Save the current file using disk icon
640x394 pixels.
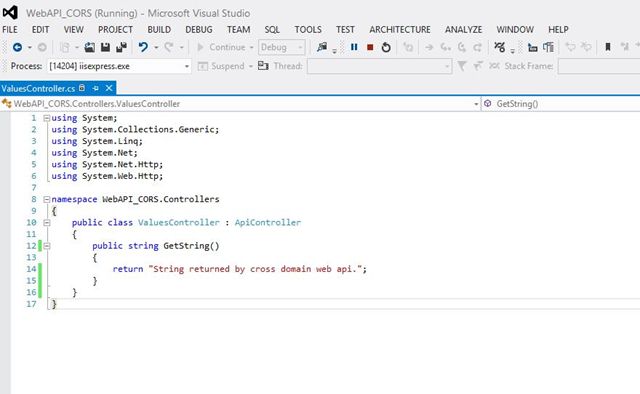[105, 47]
